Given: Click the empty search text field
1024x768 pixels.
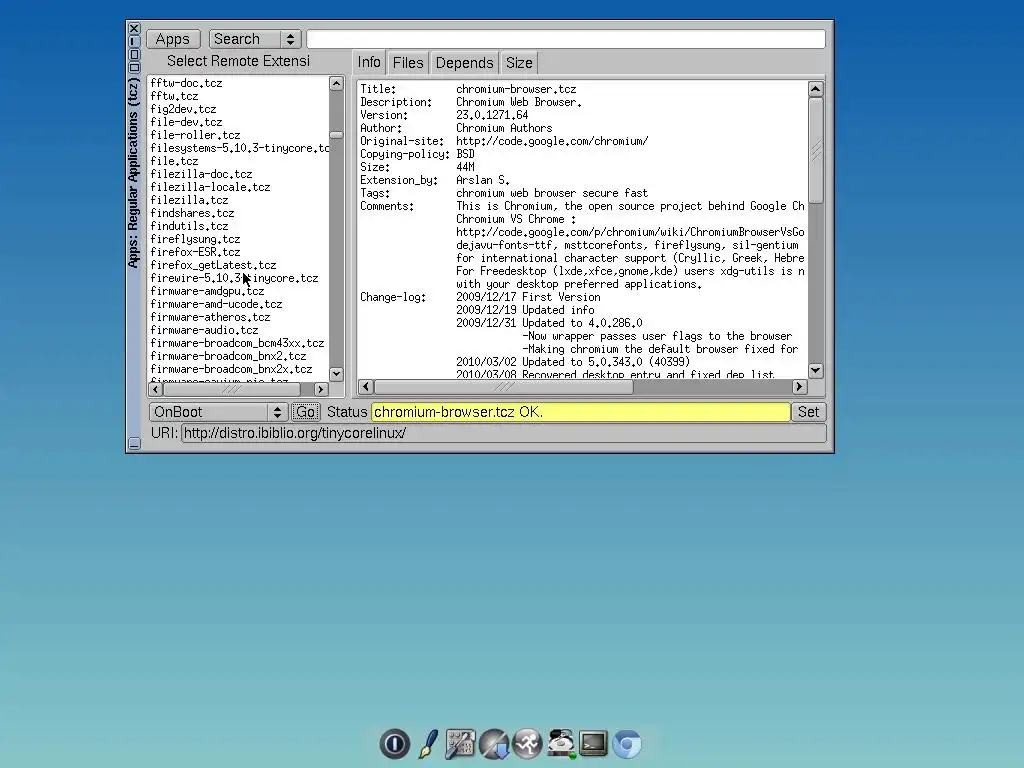Looking at the screenshot, I should pos(566,39).
